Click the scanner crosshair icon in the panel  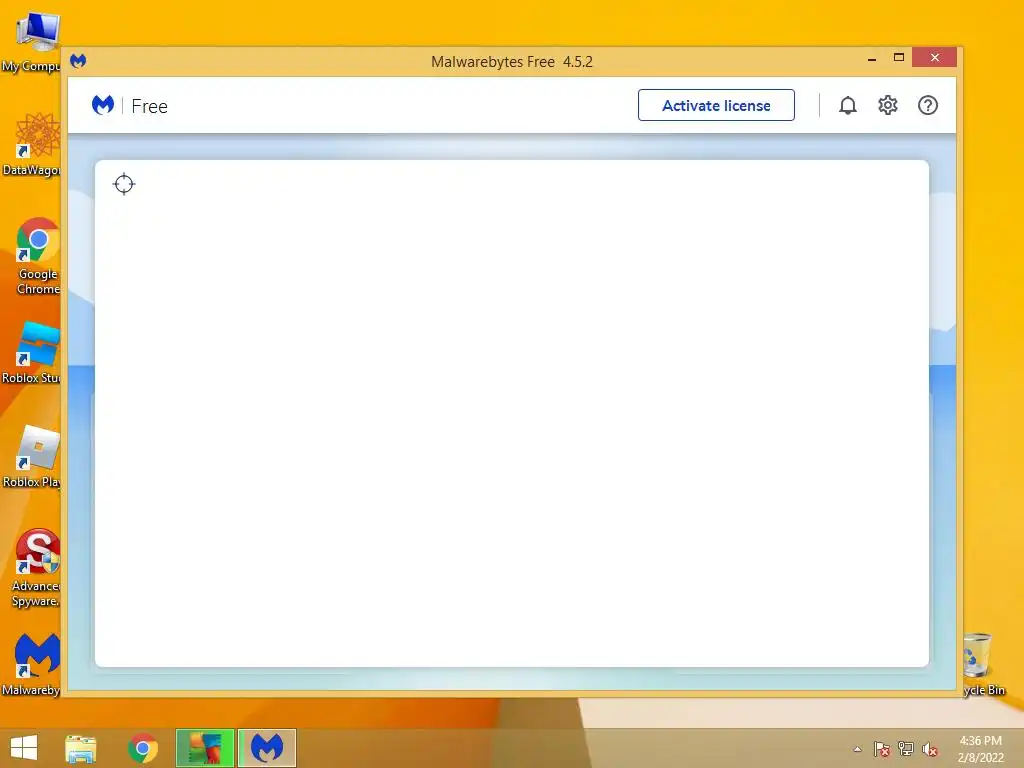pyautogui.click(x=123, y=184)
